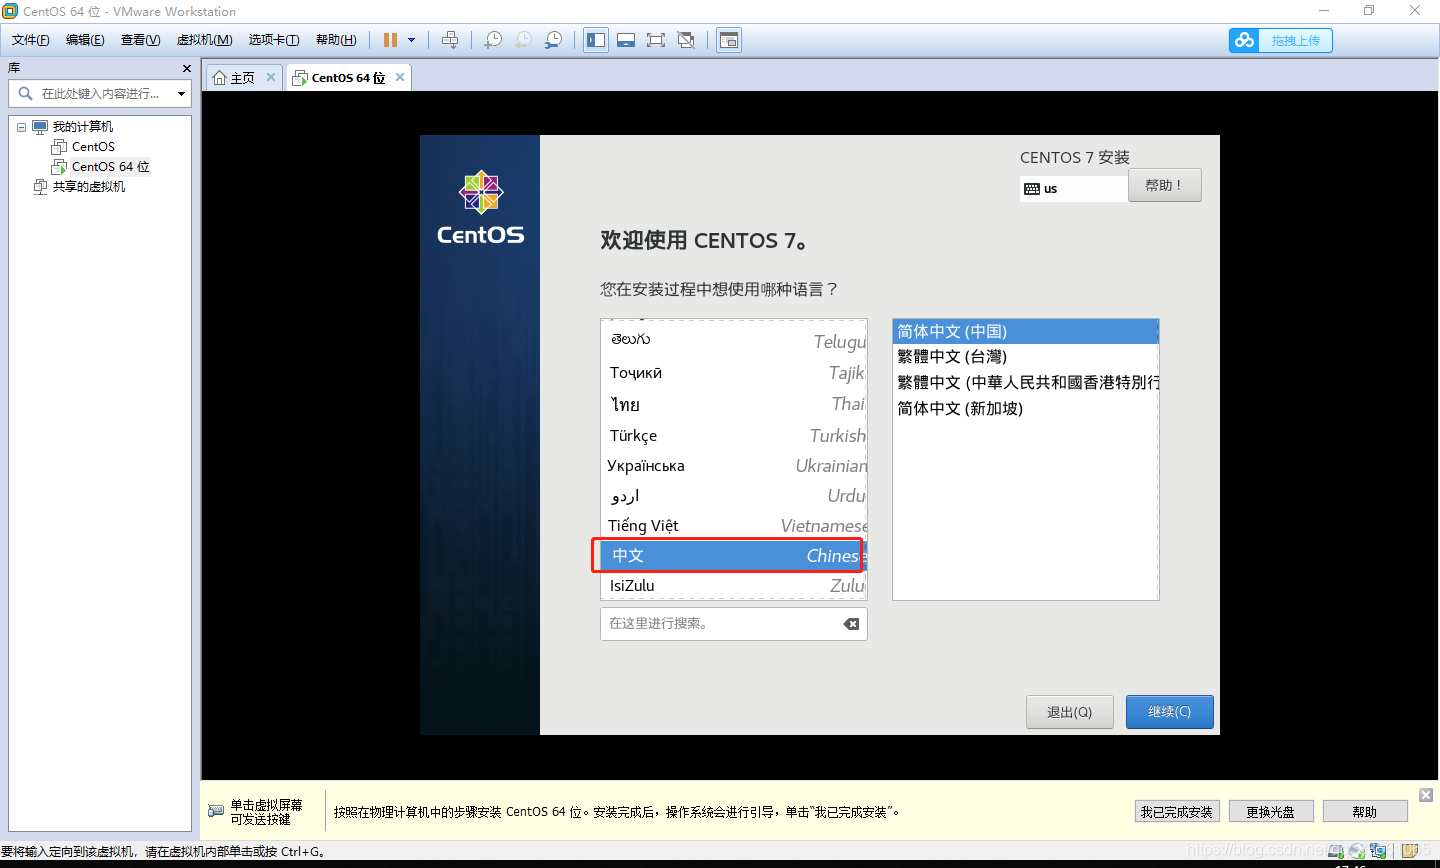Collapse the 我的计算机 tree node
Screen dimensions: 1440x868
coord(21,127)
